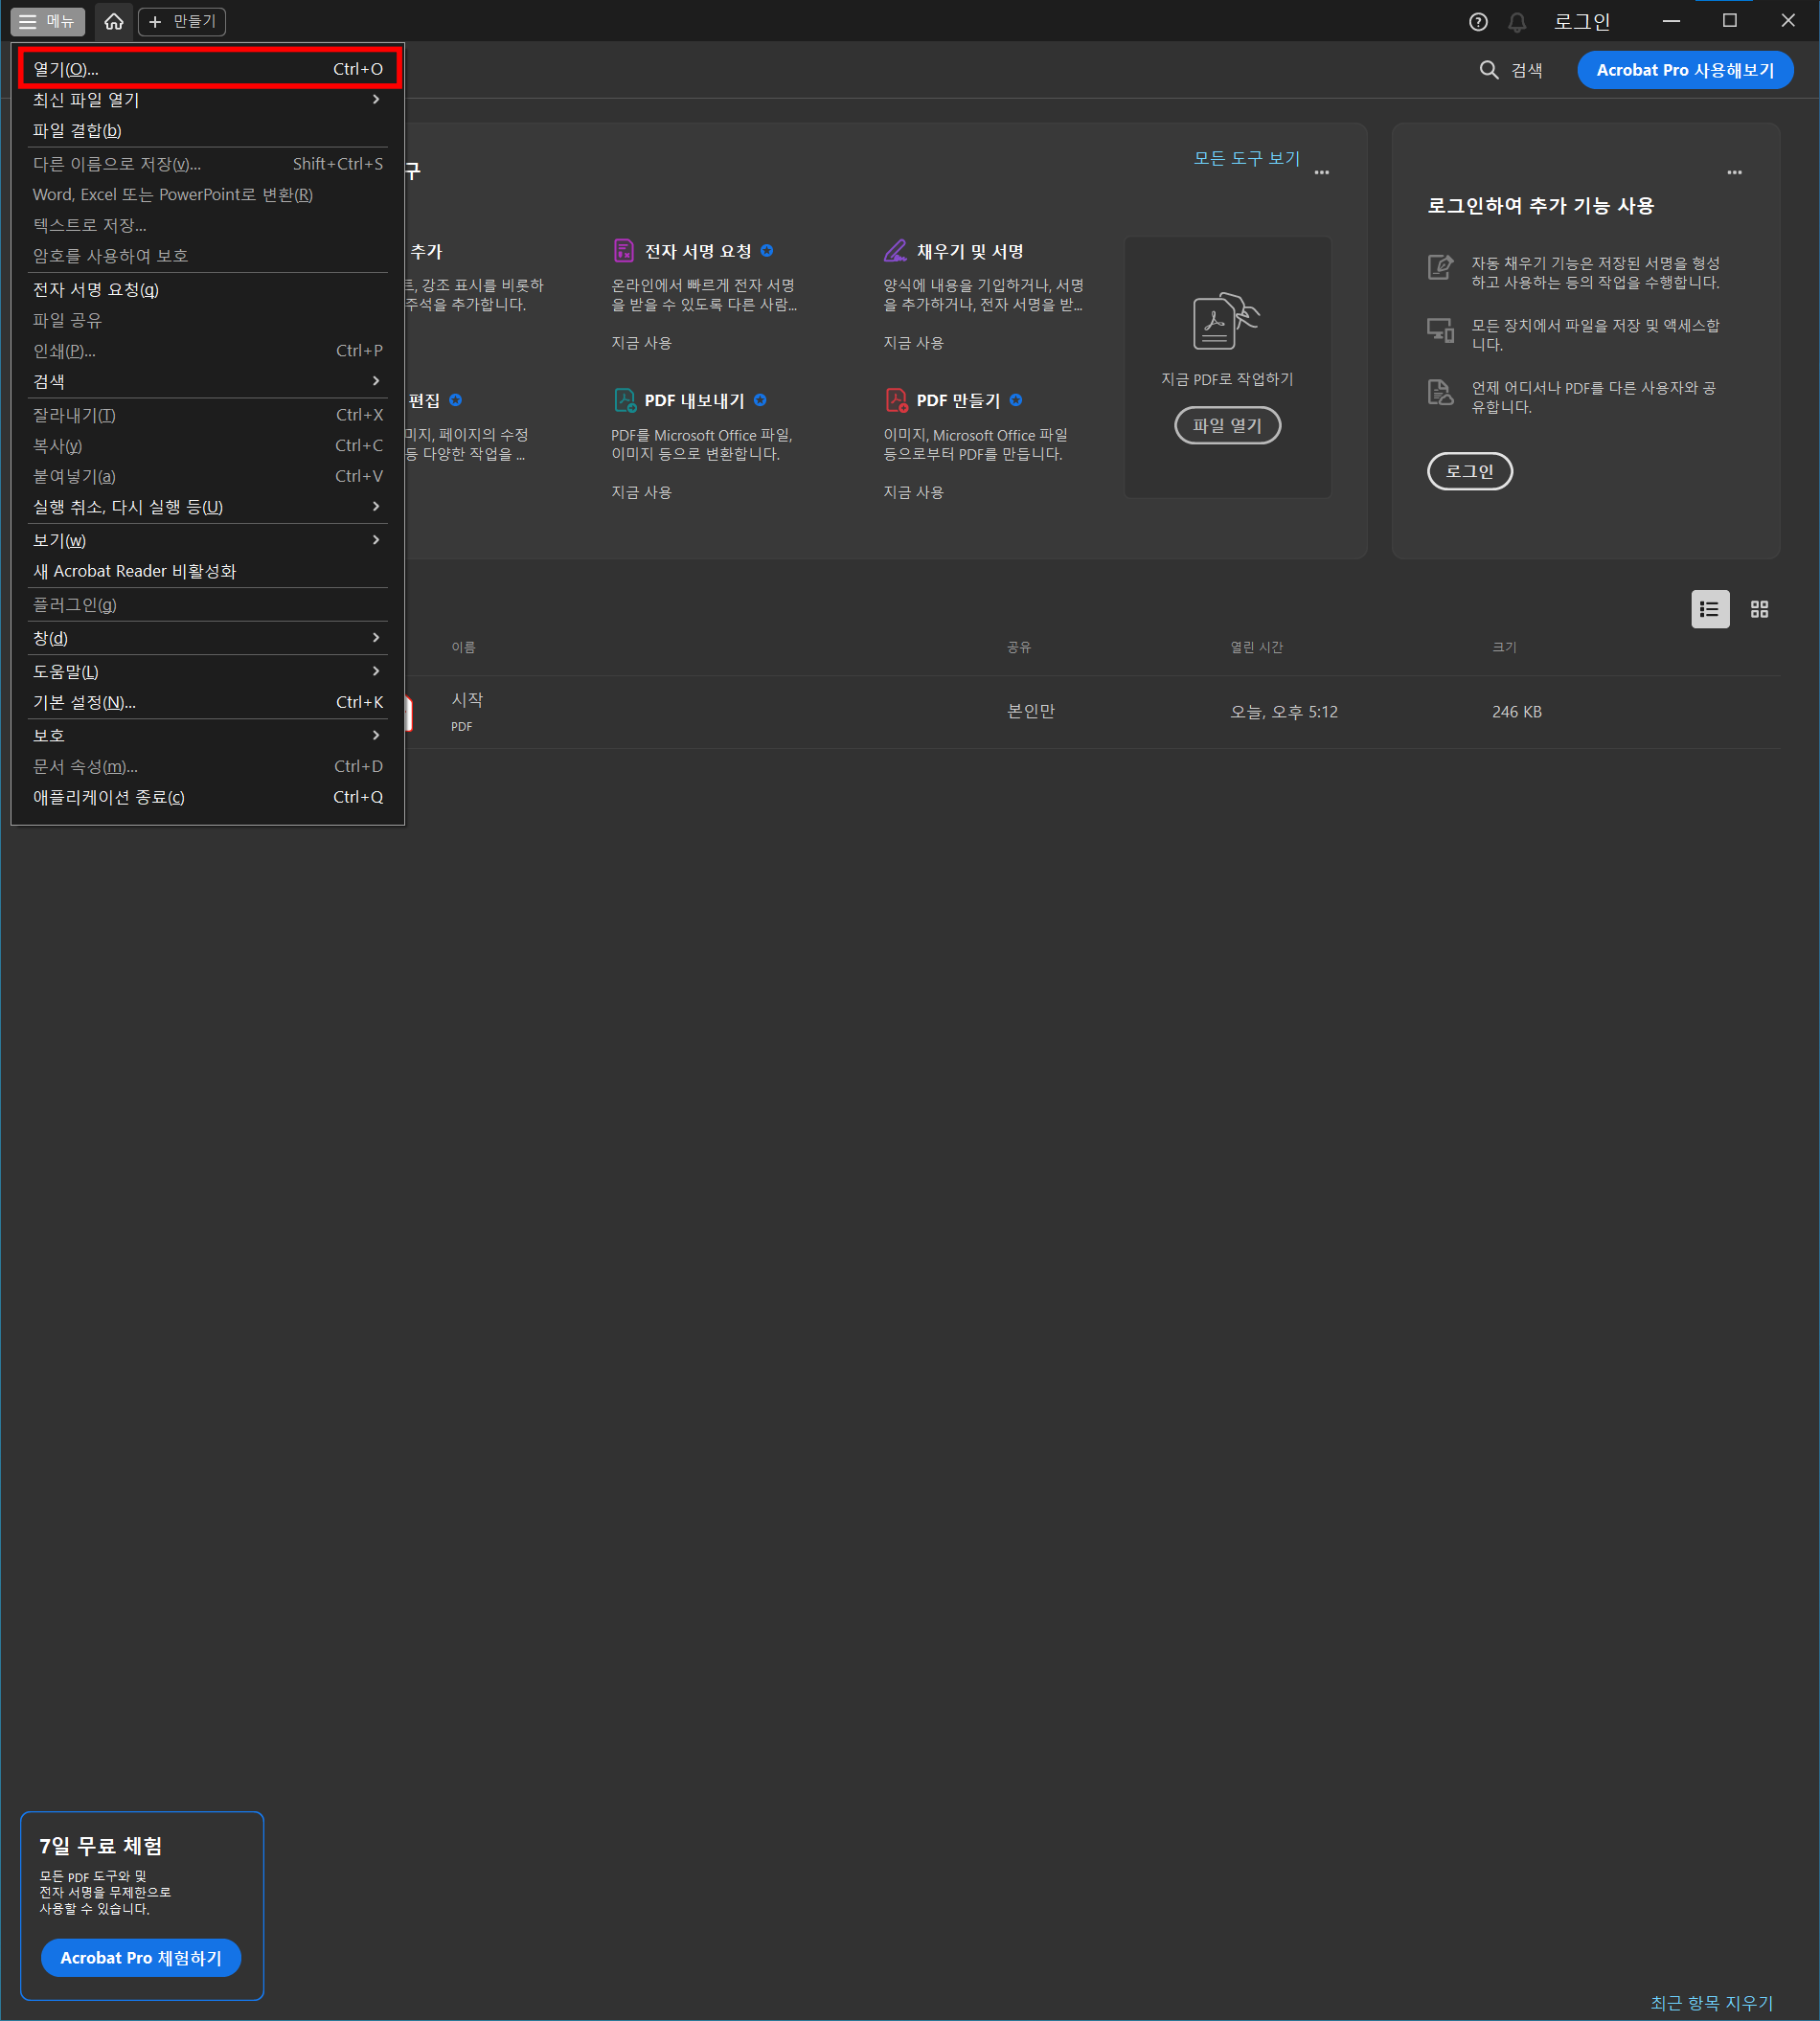Expand the 검색 submenu arrow
The width and height of the screenshot is (1820, 2021).
376,381
